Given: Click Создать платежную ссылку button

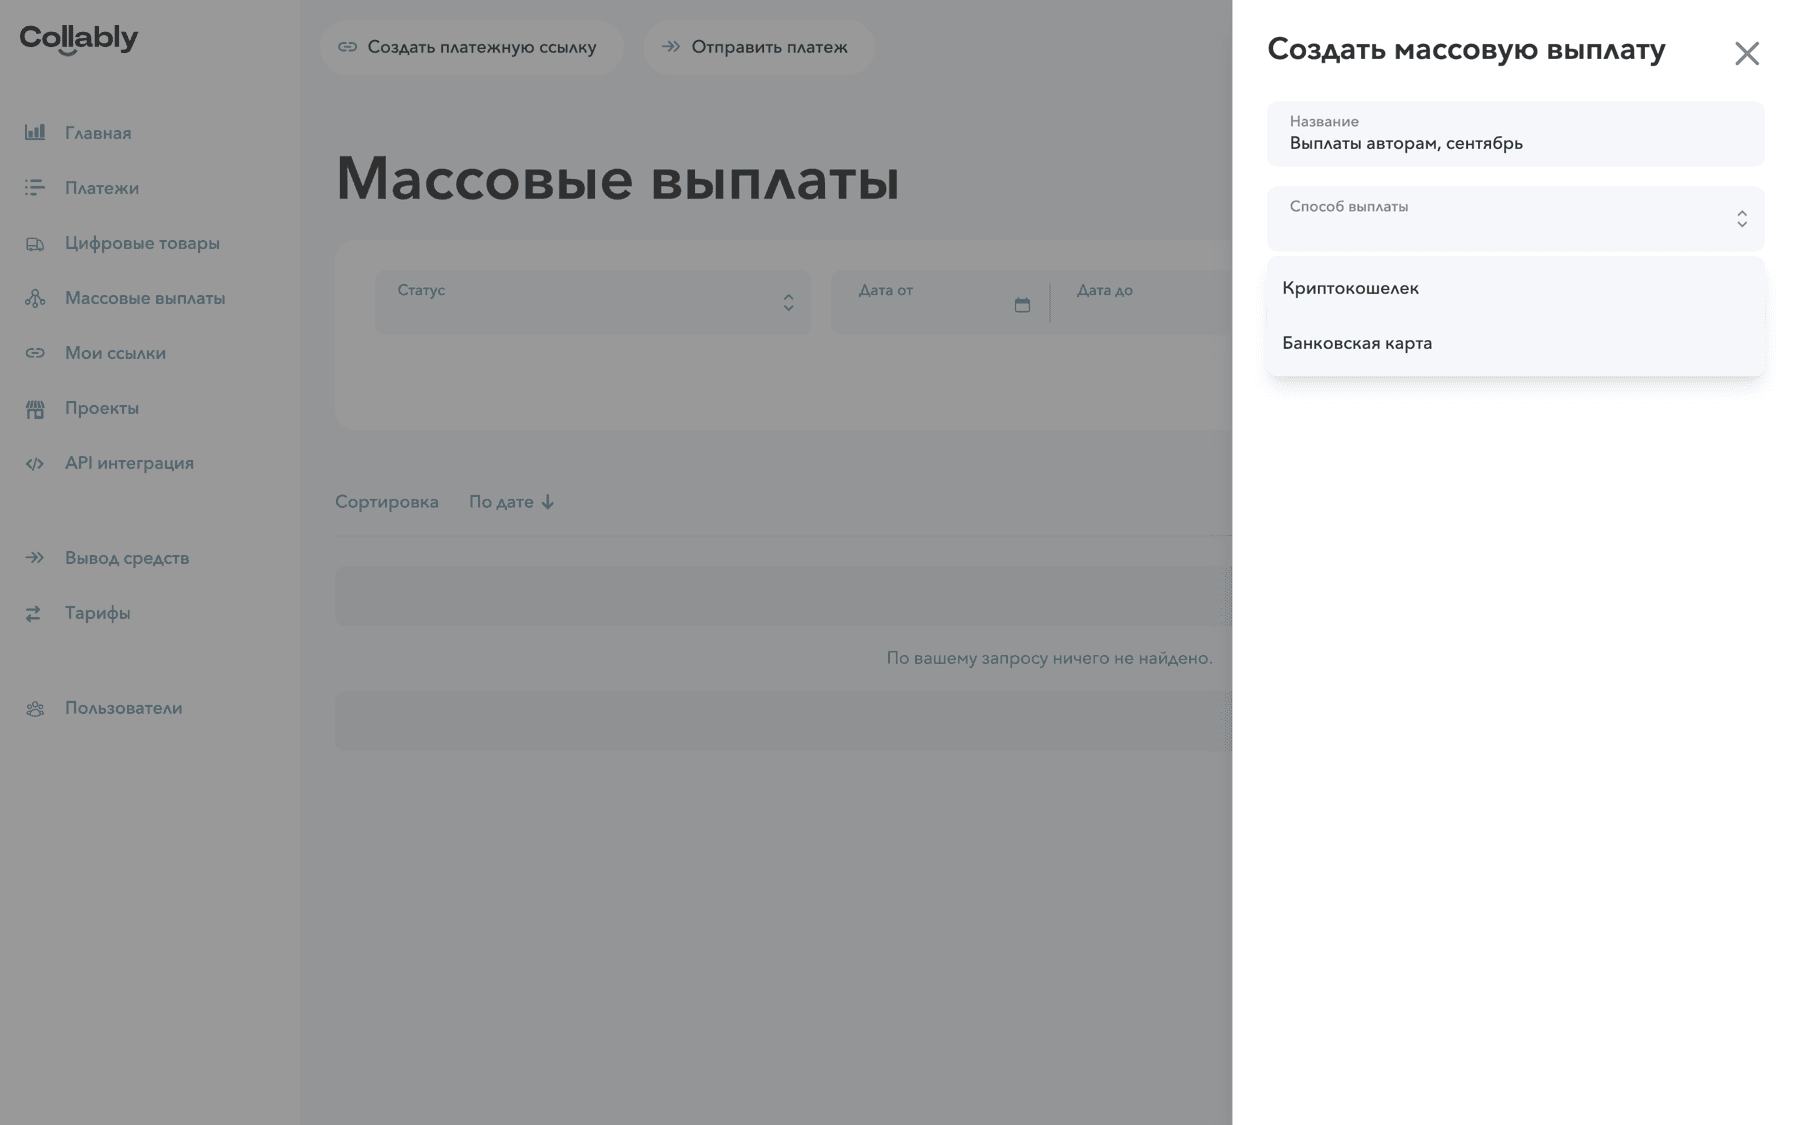Looking at the screenshot, I should click(x=472, y=47).
